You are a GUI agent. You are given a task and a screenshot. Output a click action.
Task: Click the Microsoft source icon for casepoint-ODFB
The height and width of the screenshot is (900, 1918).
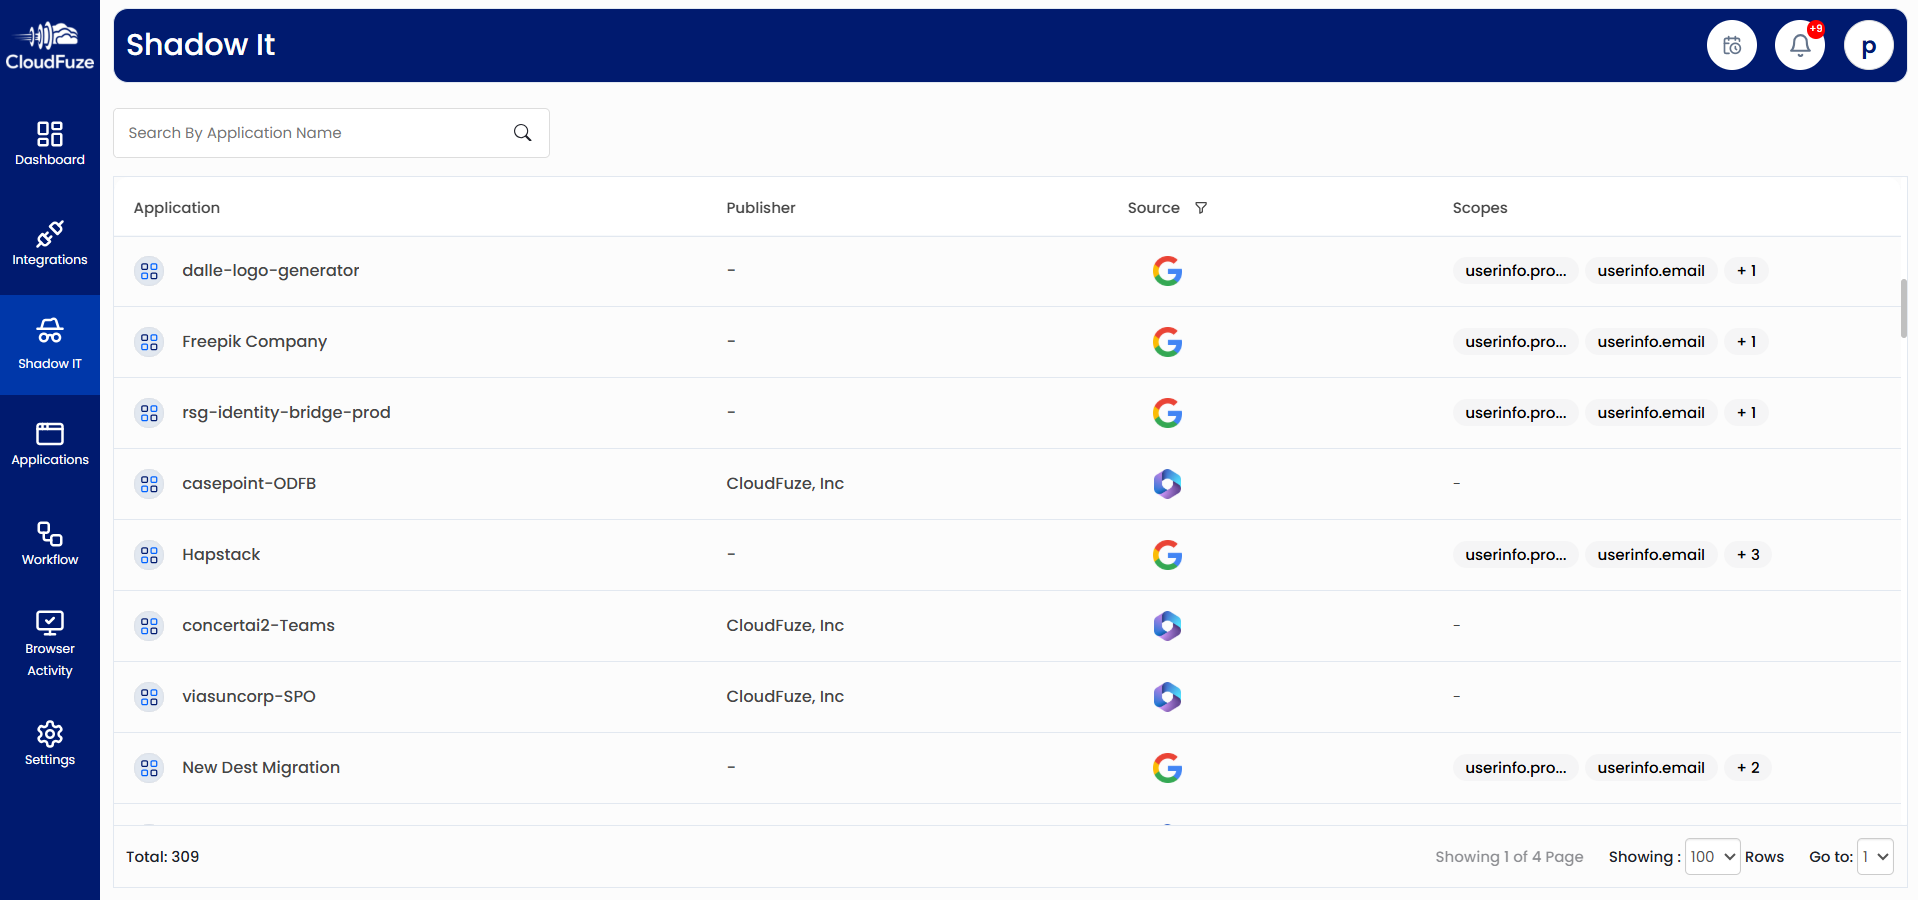tap(1166, 483)
